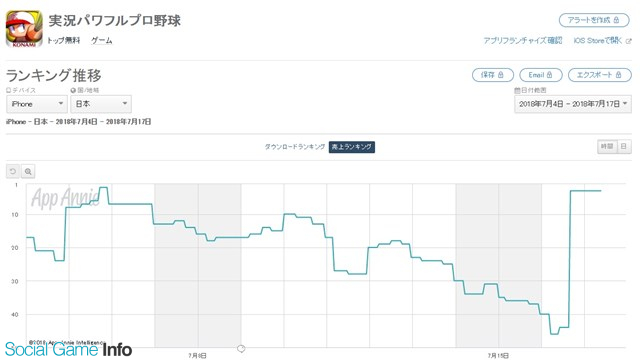This screenshot has height=362, width=640.
Task: Click the timeline marker below the chart
Action: (241, 349)
